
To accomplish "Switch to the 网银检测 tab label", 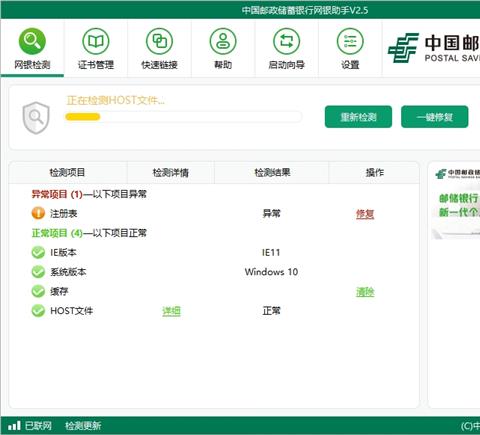I will click(x=32, y=65).
